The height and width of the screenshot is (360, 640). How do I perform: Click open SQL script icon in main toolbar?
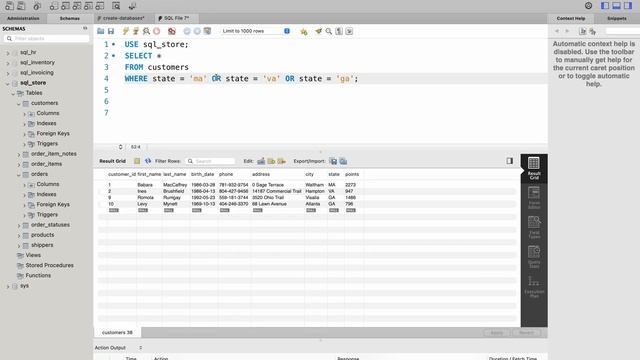[x=21, y=6]
